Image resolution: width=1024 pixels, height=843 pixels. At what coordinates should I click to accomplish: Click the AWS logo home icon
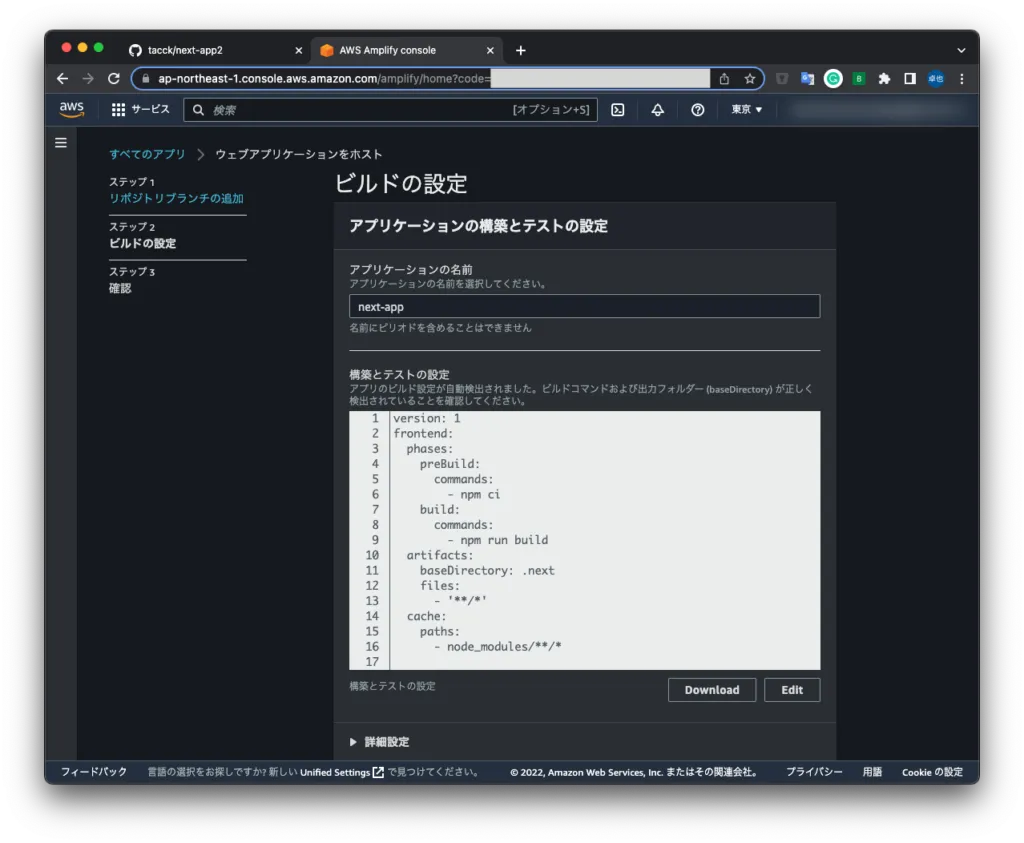[x=71, y=110]
